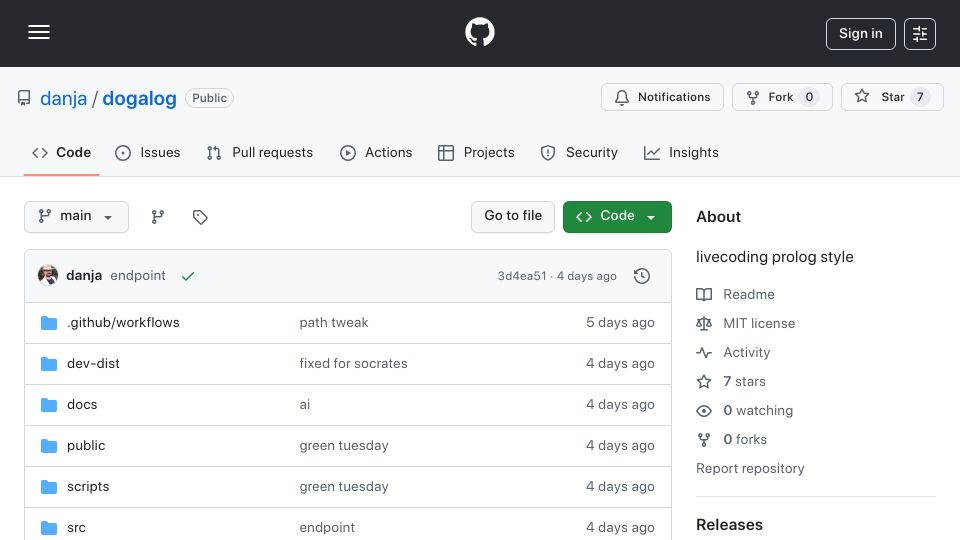Screen dimensions: 960x540
Task: Open the docs folder
Action: pos(82,405)
